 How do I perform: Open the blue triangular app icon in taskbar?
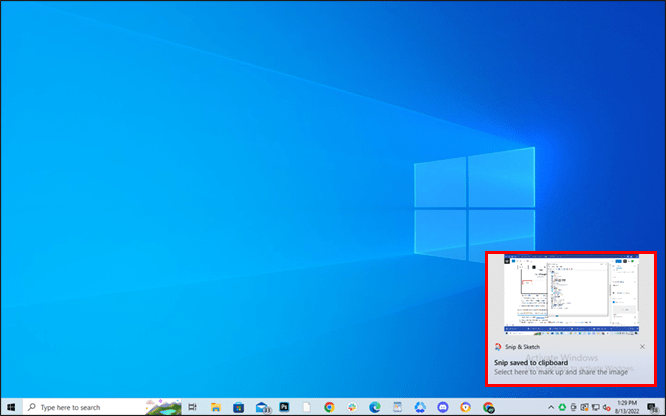pos(420,407)
